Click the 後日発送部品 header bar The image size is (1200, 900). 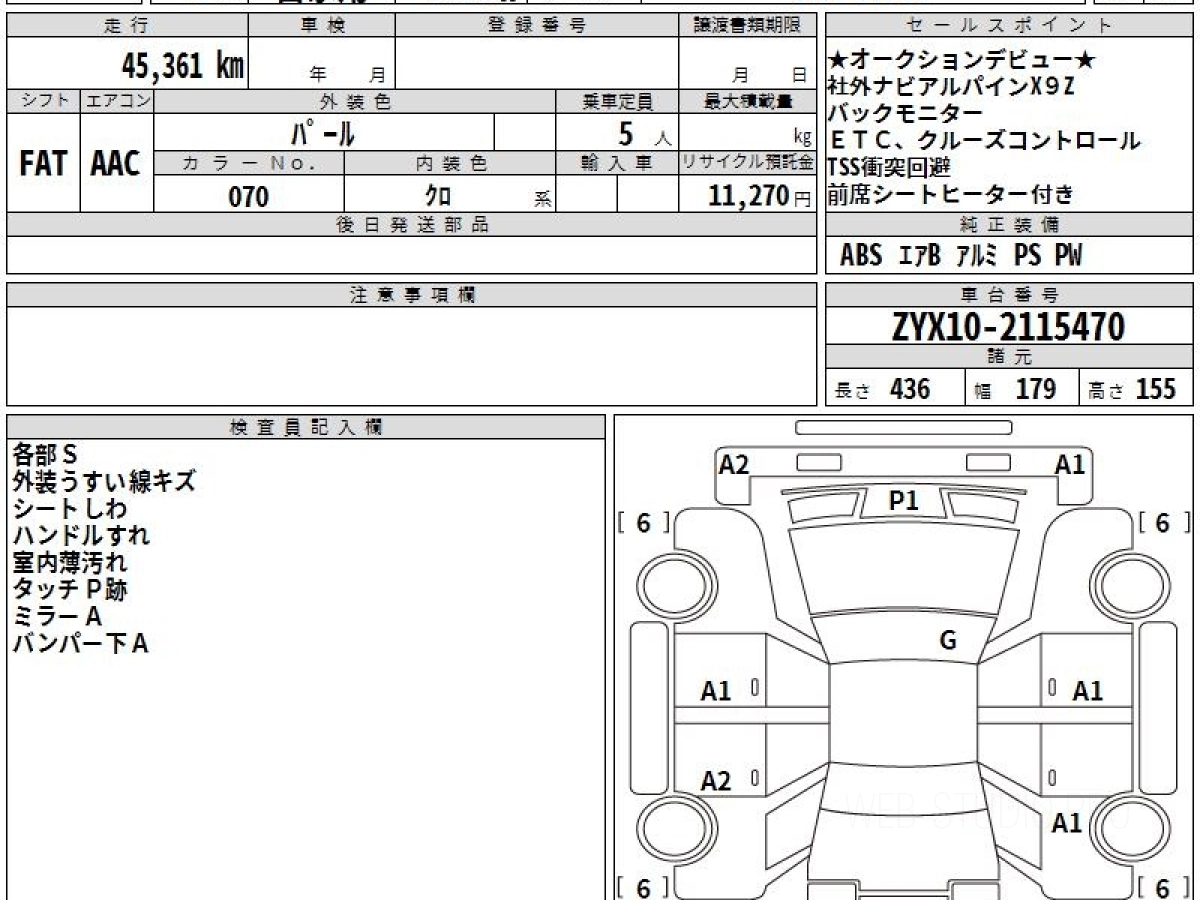412,225
